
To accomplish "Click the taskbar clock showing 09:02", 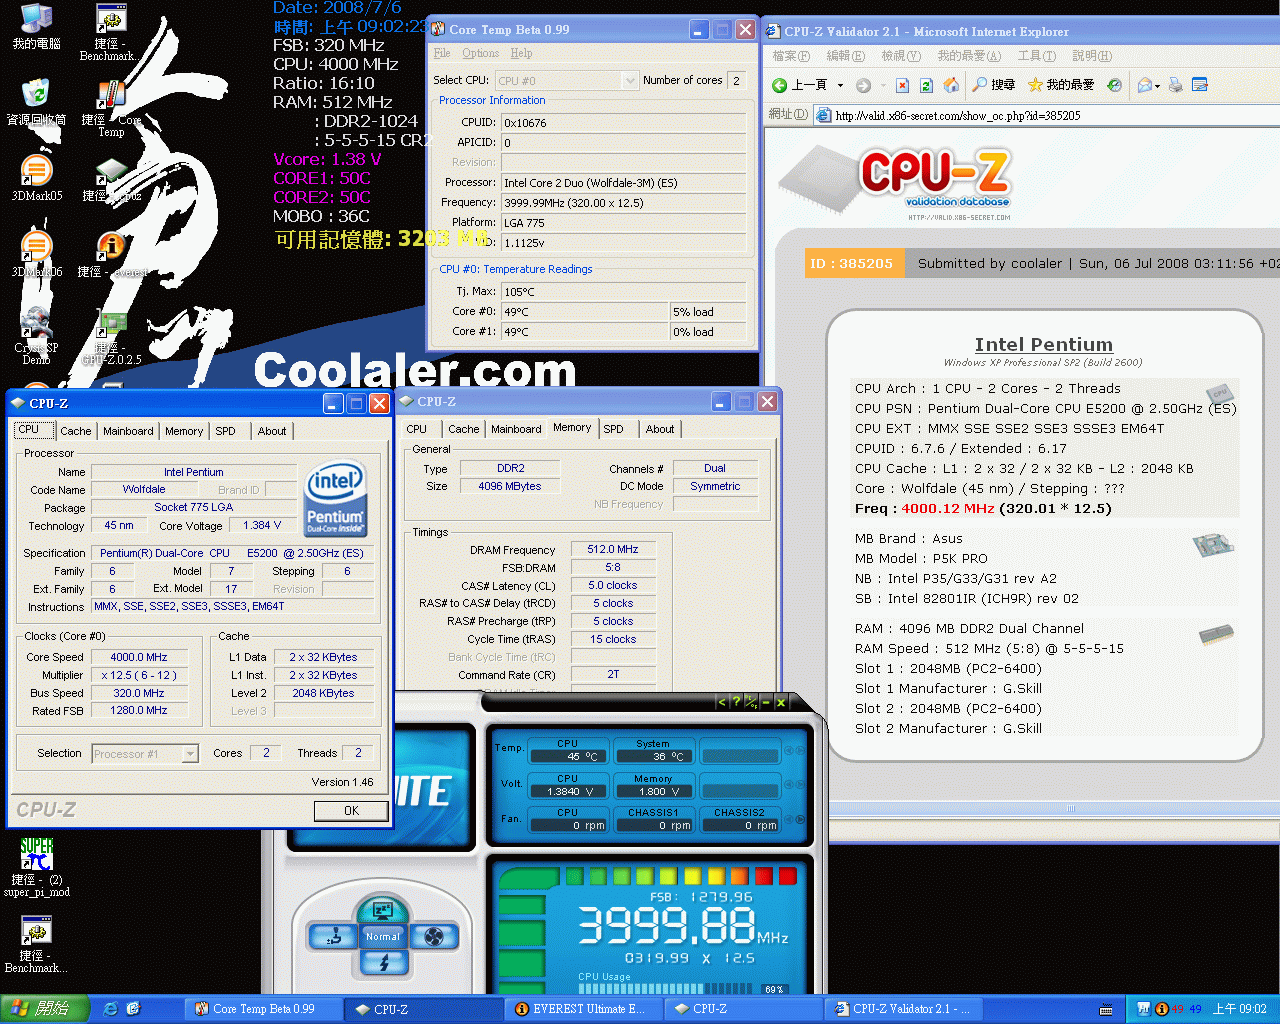I will [x=1240, y=1009].
